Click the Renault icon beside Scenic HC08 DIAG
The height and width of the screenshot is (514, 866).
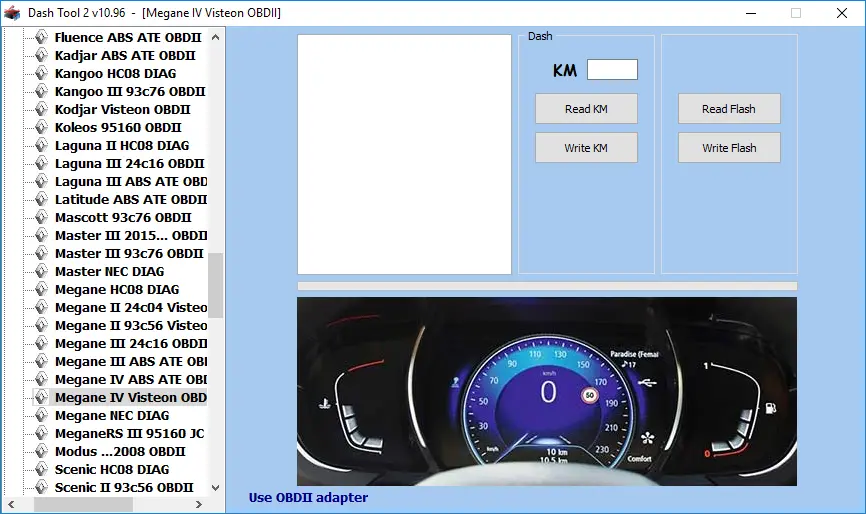pos(41,469)
